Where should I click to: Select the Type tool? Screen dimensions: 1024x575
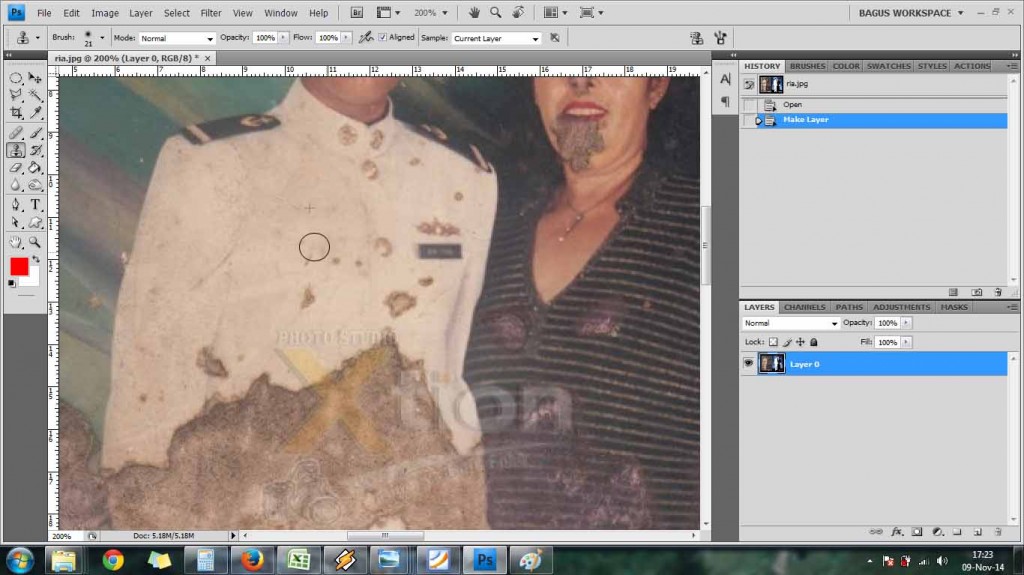pyautogui.click(x=35, y=205)
